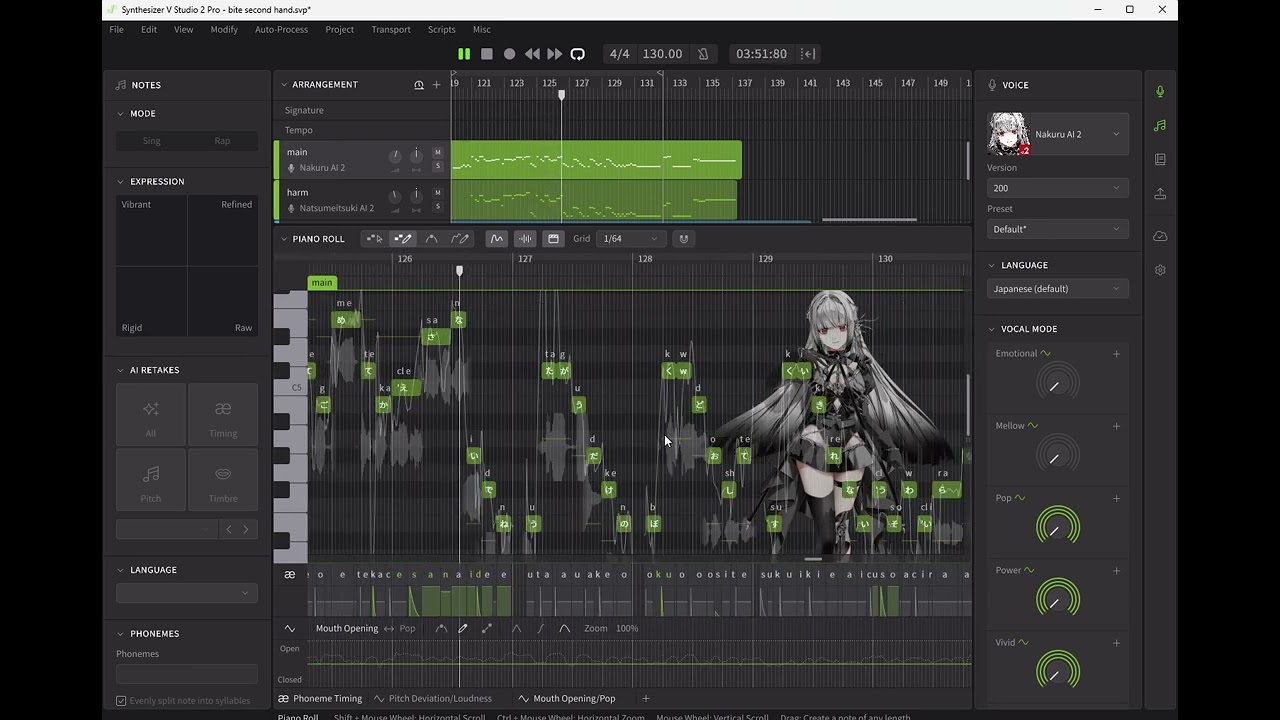The height and width of the screenshot is (720, 1280).
Task: Select Rap mode
Action: 222,141
